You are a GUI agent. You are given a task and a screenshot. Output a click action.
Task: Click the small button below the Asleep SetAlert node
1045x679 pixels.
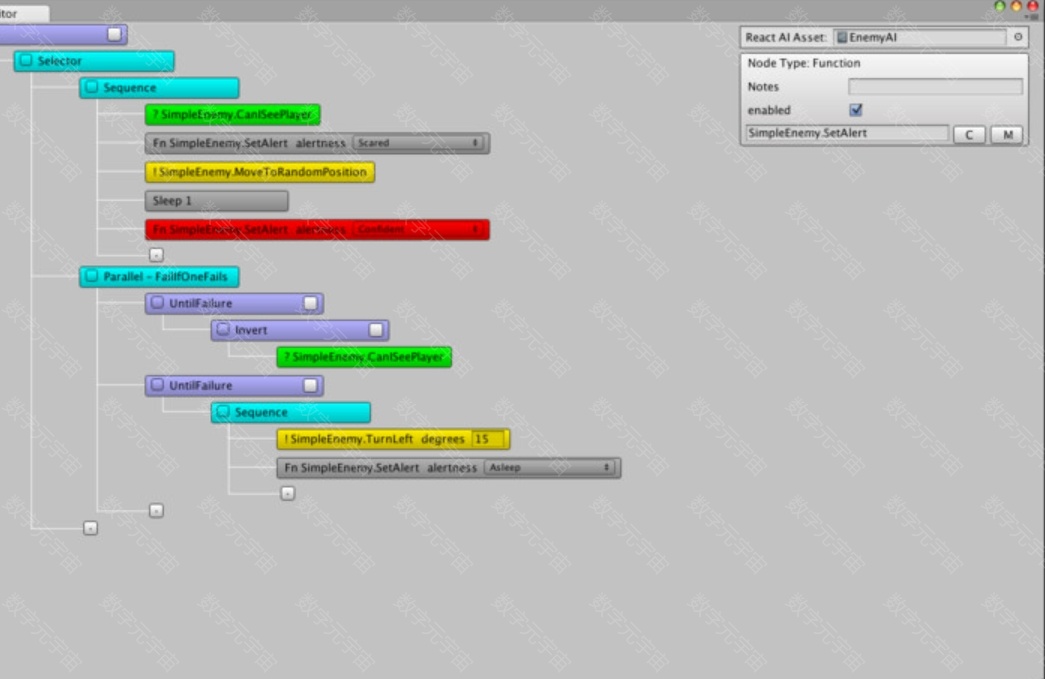[x=287, y=493]
